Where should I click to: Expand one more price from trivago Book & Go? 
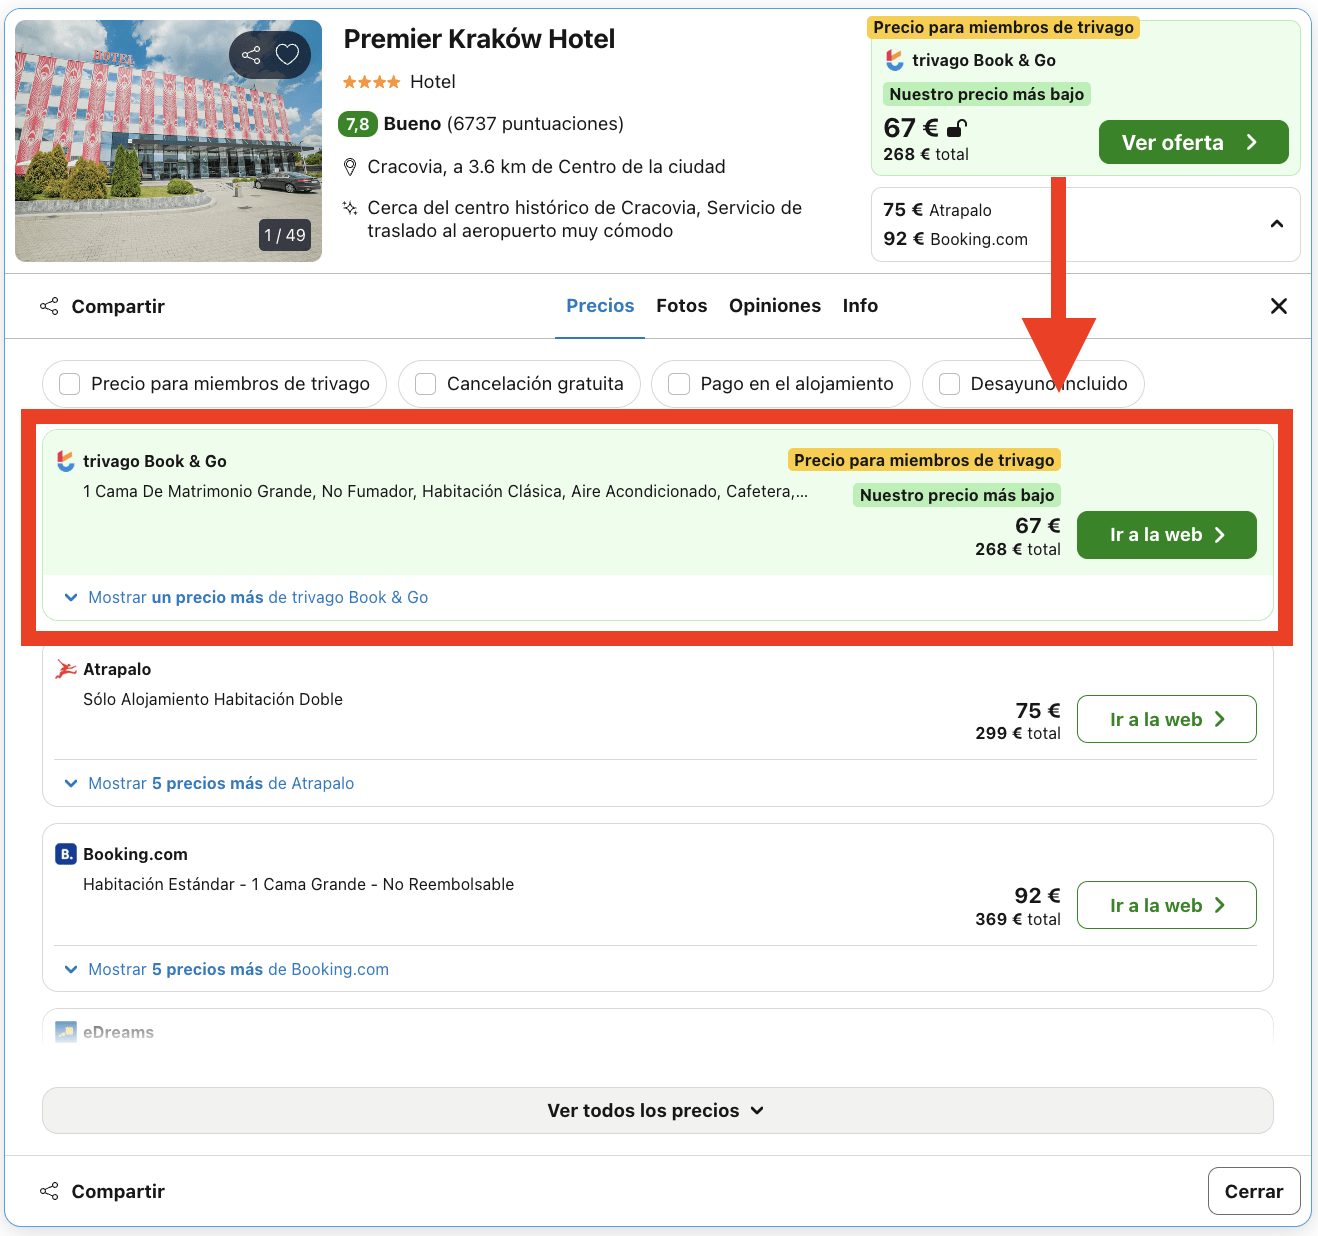click(246, 597)
